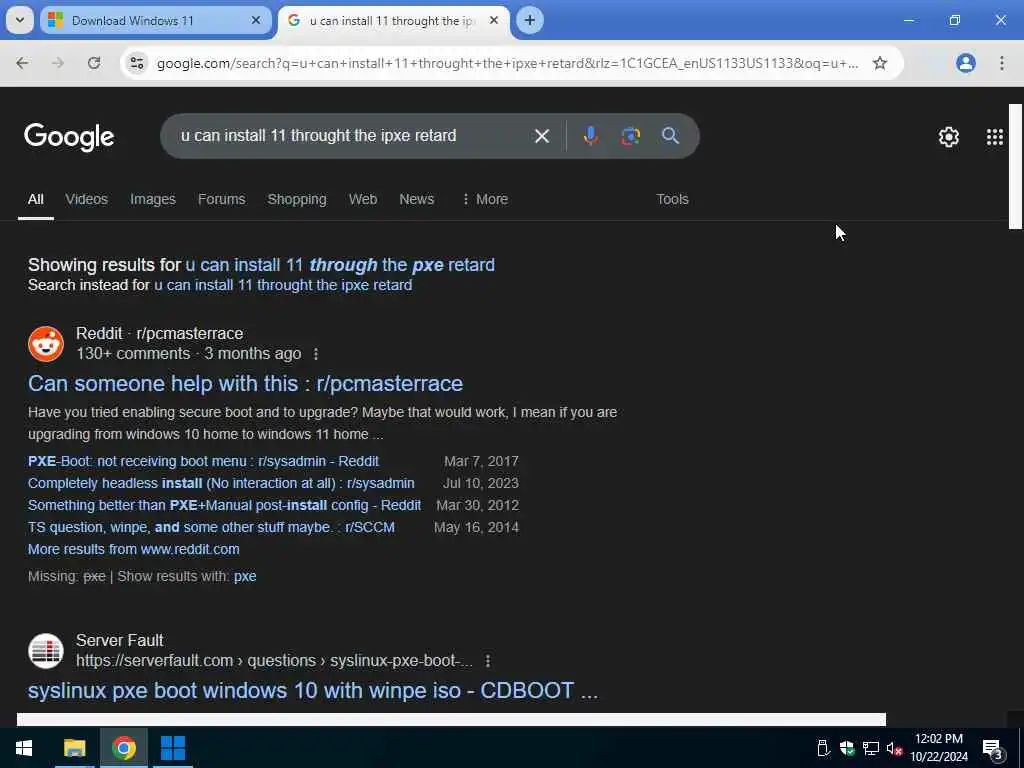This screenshot has width=1024, height=768.
Task: Open 'PXE-Boot: not receiving boot menu' link
Action: click(203, 461)
